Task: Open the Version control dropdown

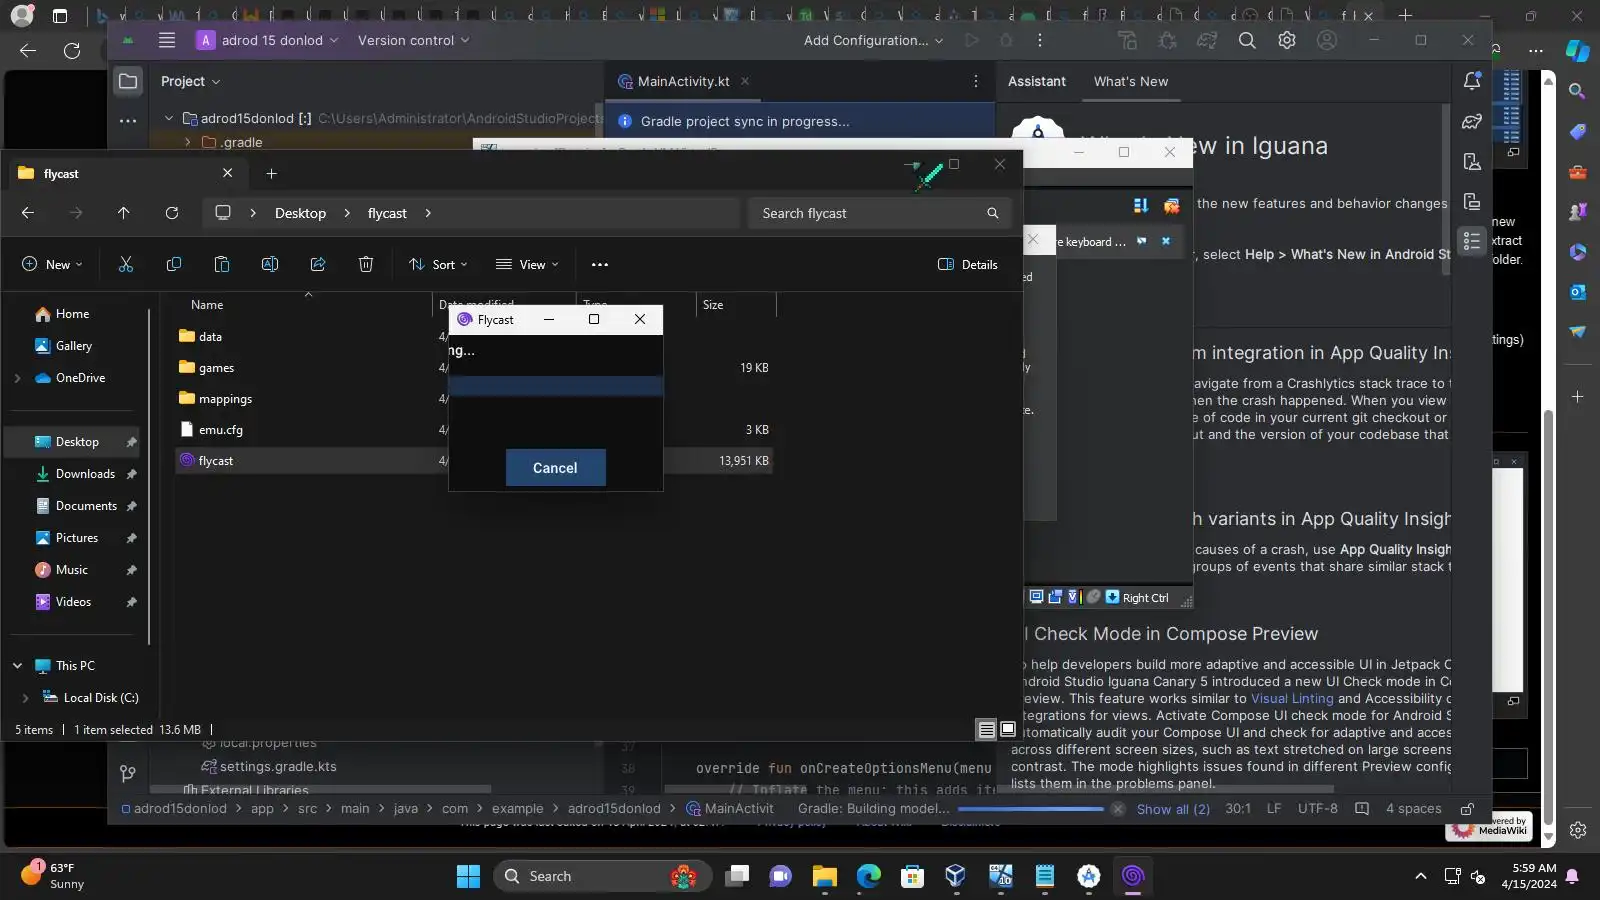Action: [x=413, y=40]
